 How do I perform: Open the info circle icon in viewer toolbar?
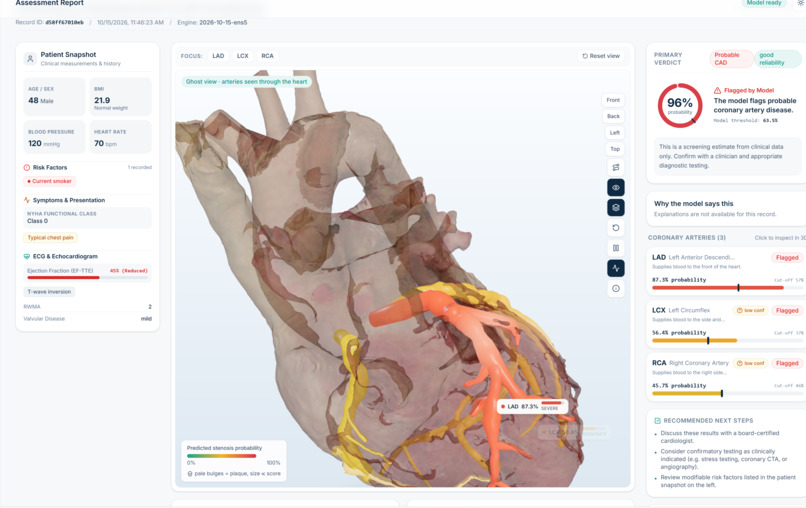(615, 288)
